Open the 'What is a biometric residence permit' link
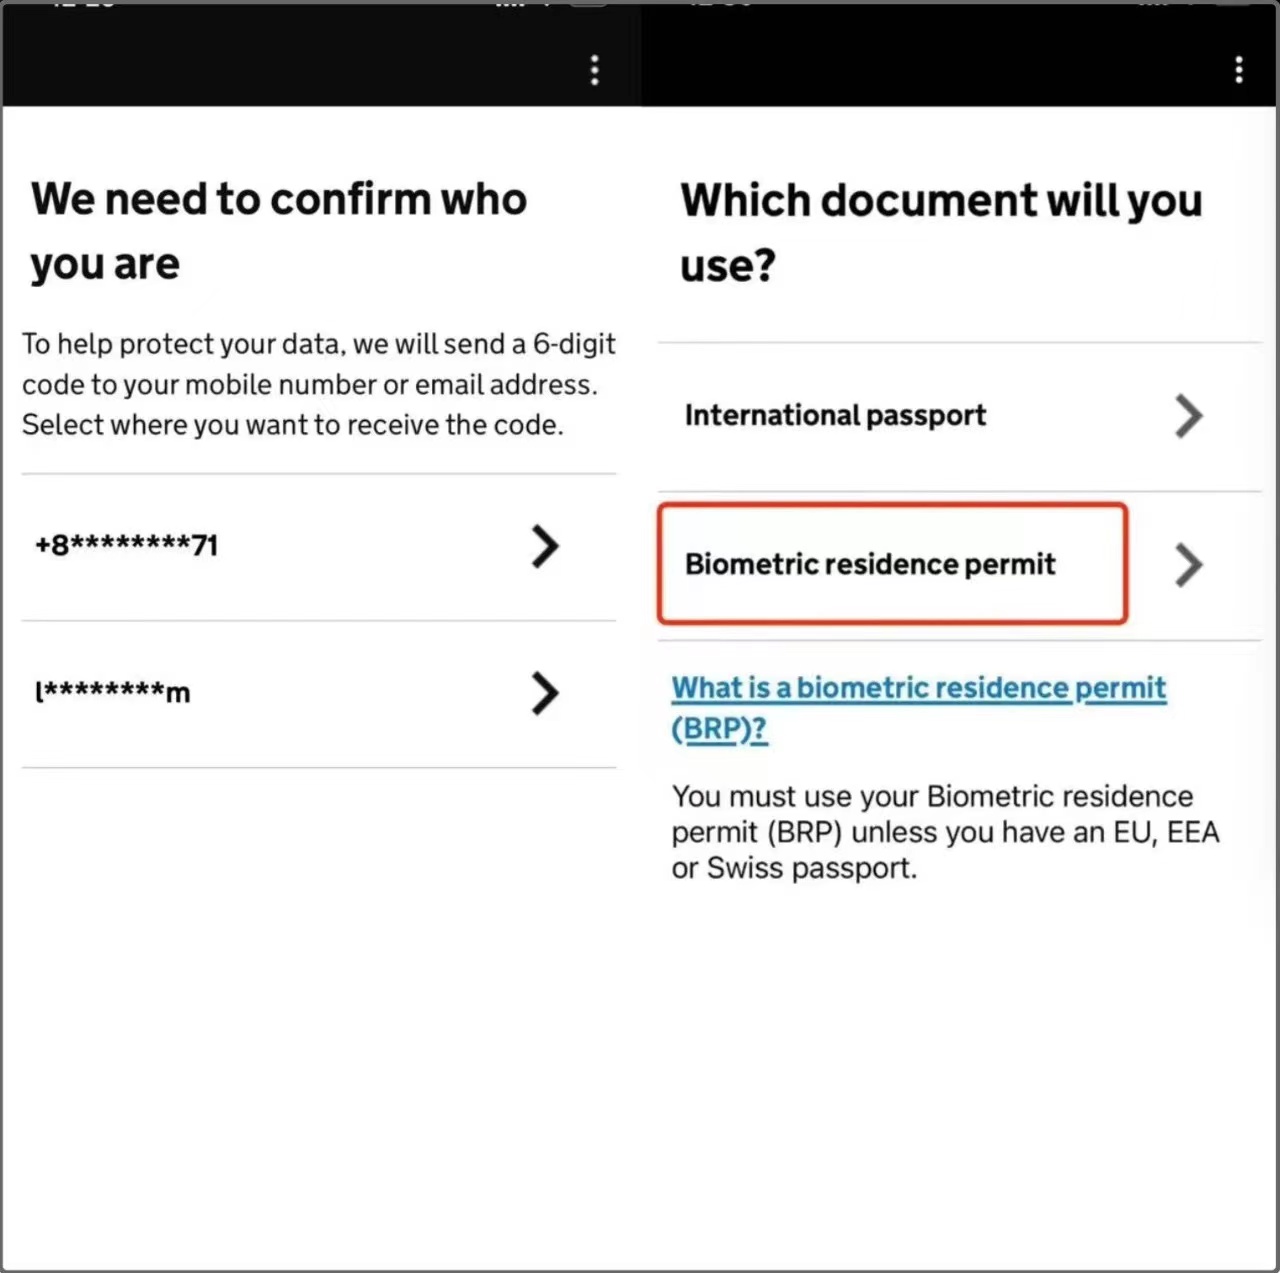 [918, 689]
